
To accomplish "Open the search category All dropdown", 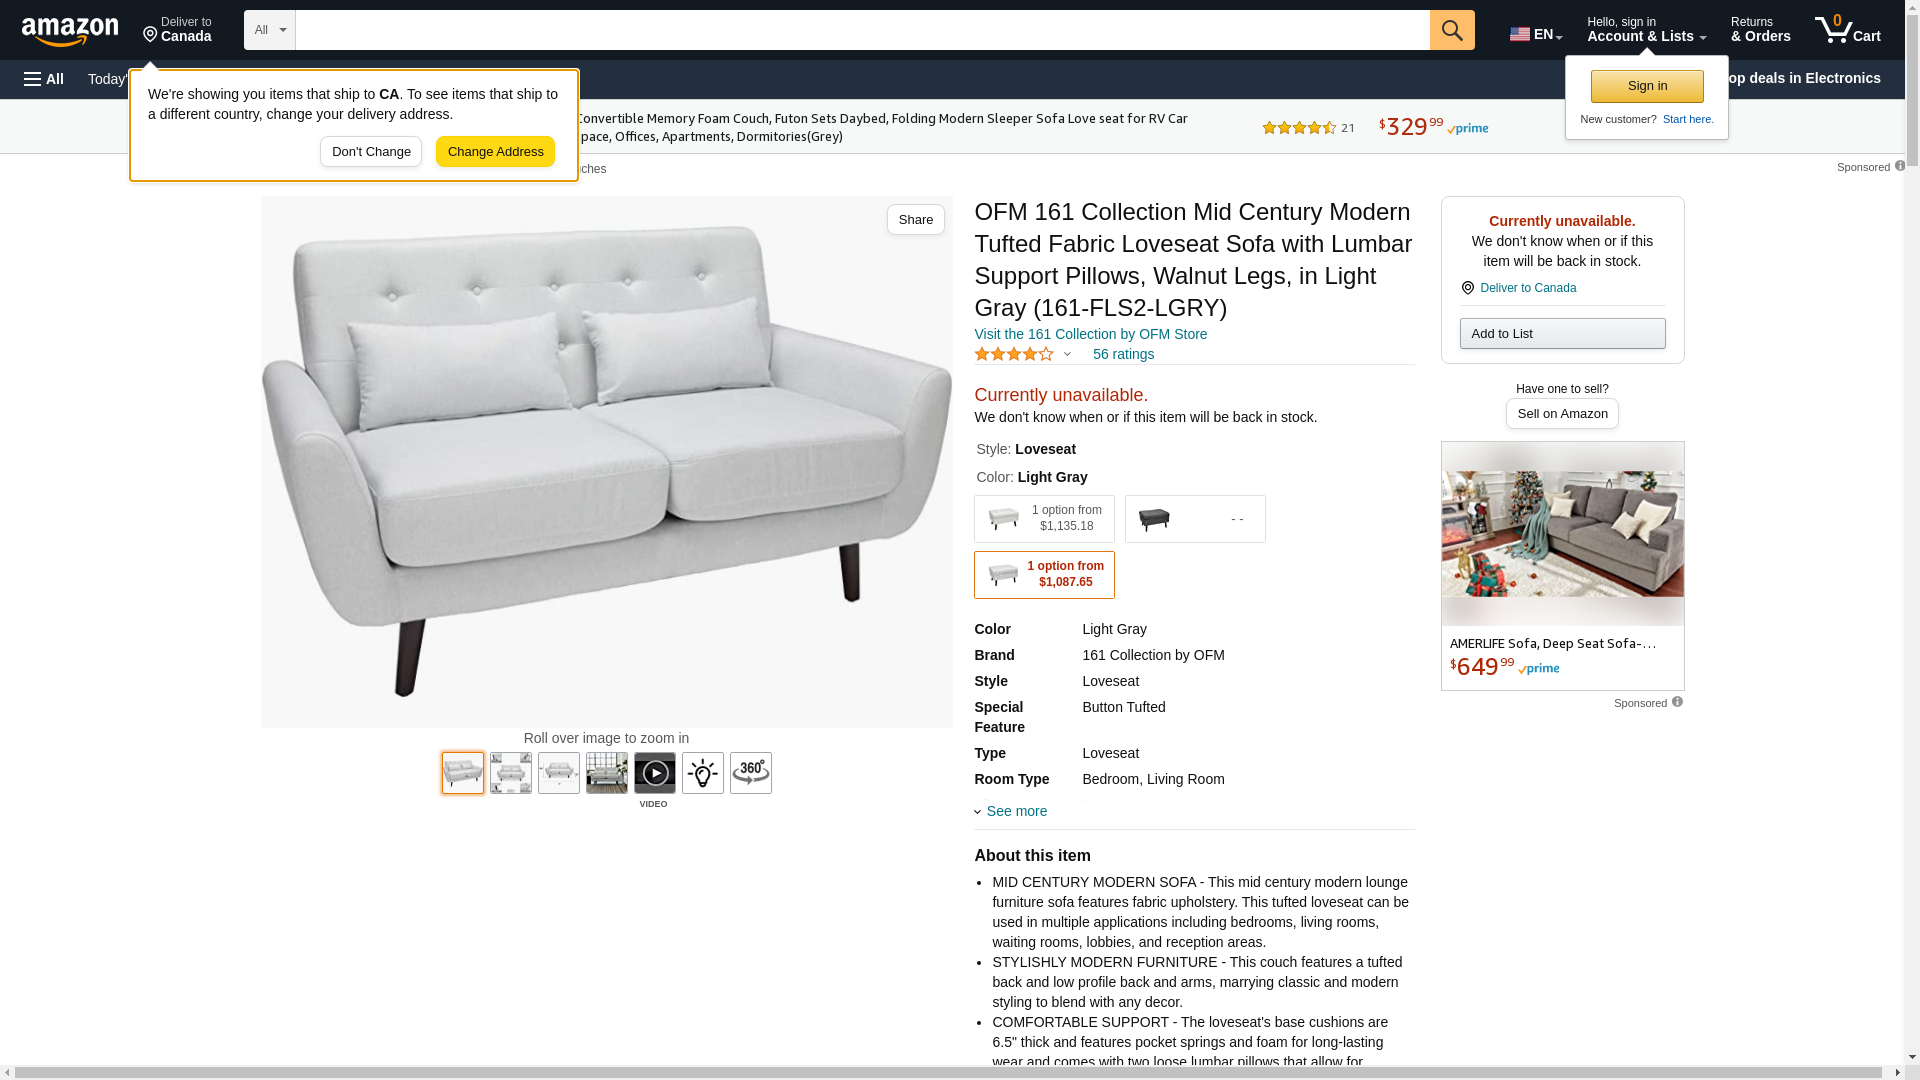I will tap(270, 30).
